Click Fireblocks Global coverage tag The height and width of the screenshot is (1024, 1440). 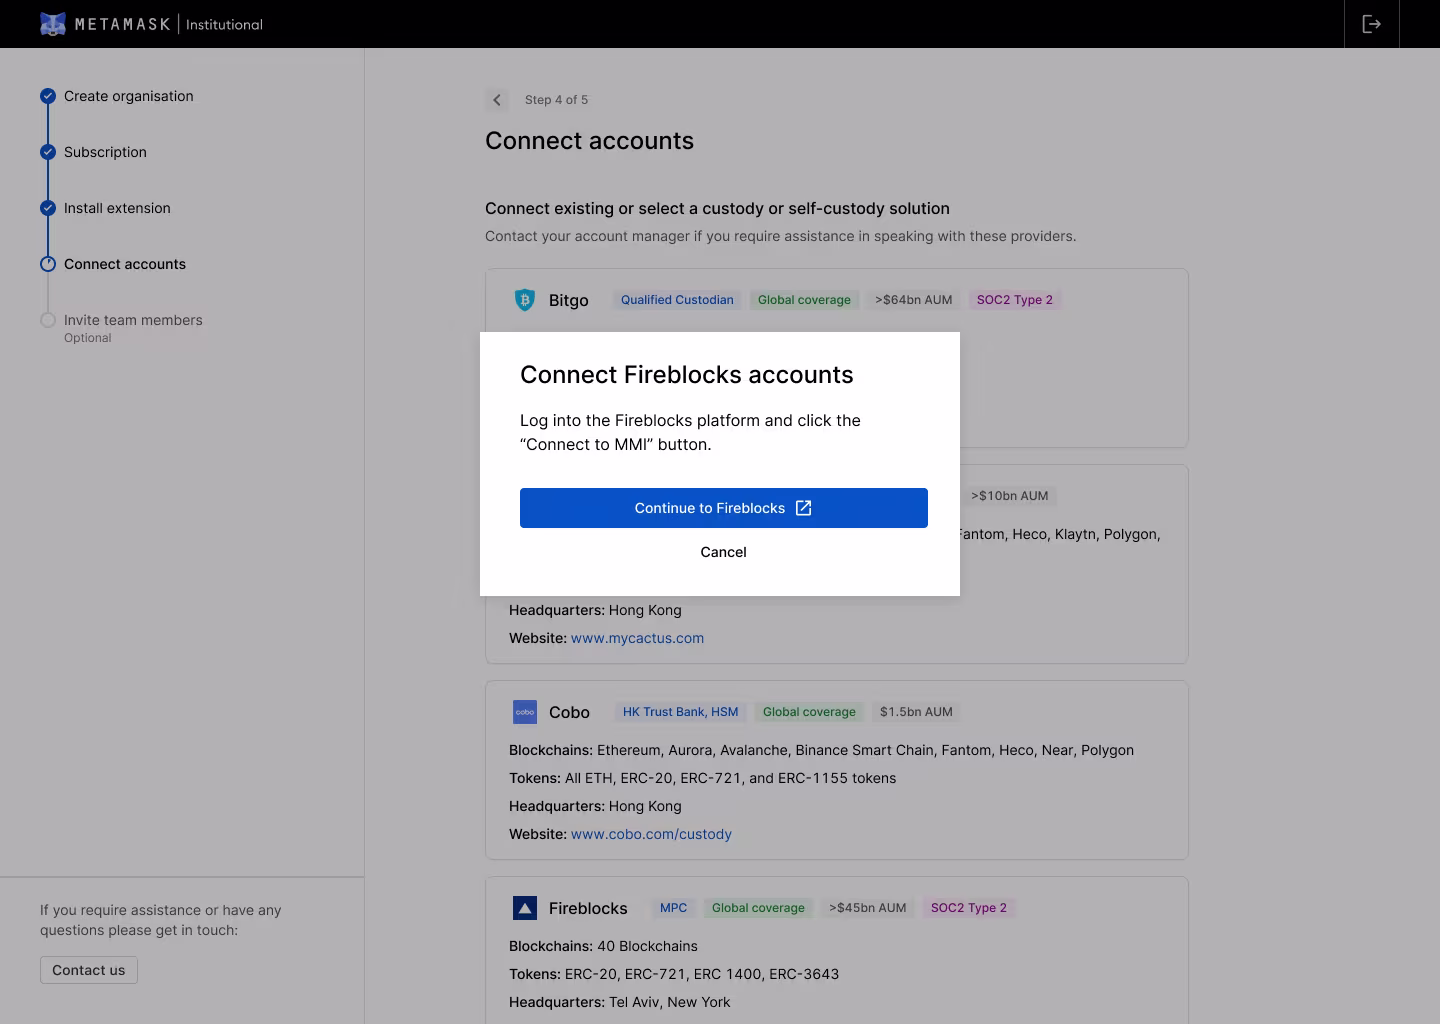758,908
